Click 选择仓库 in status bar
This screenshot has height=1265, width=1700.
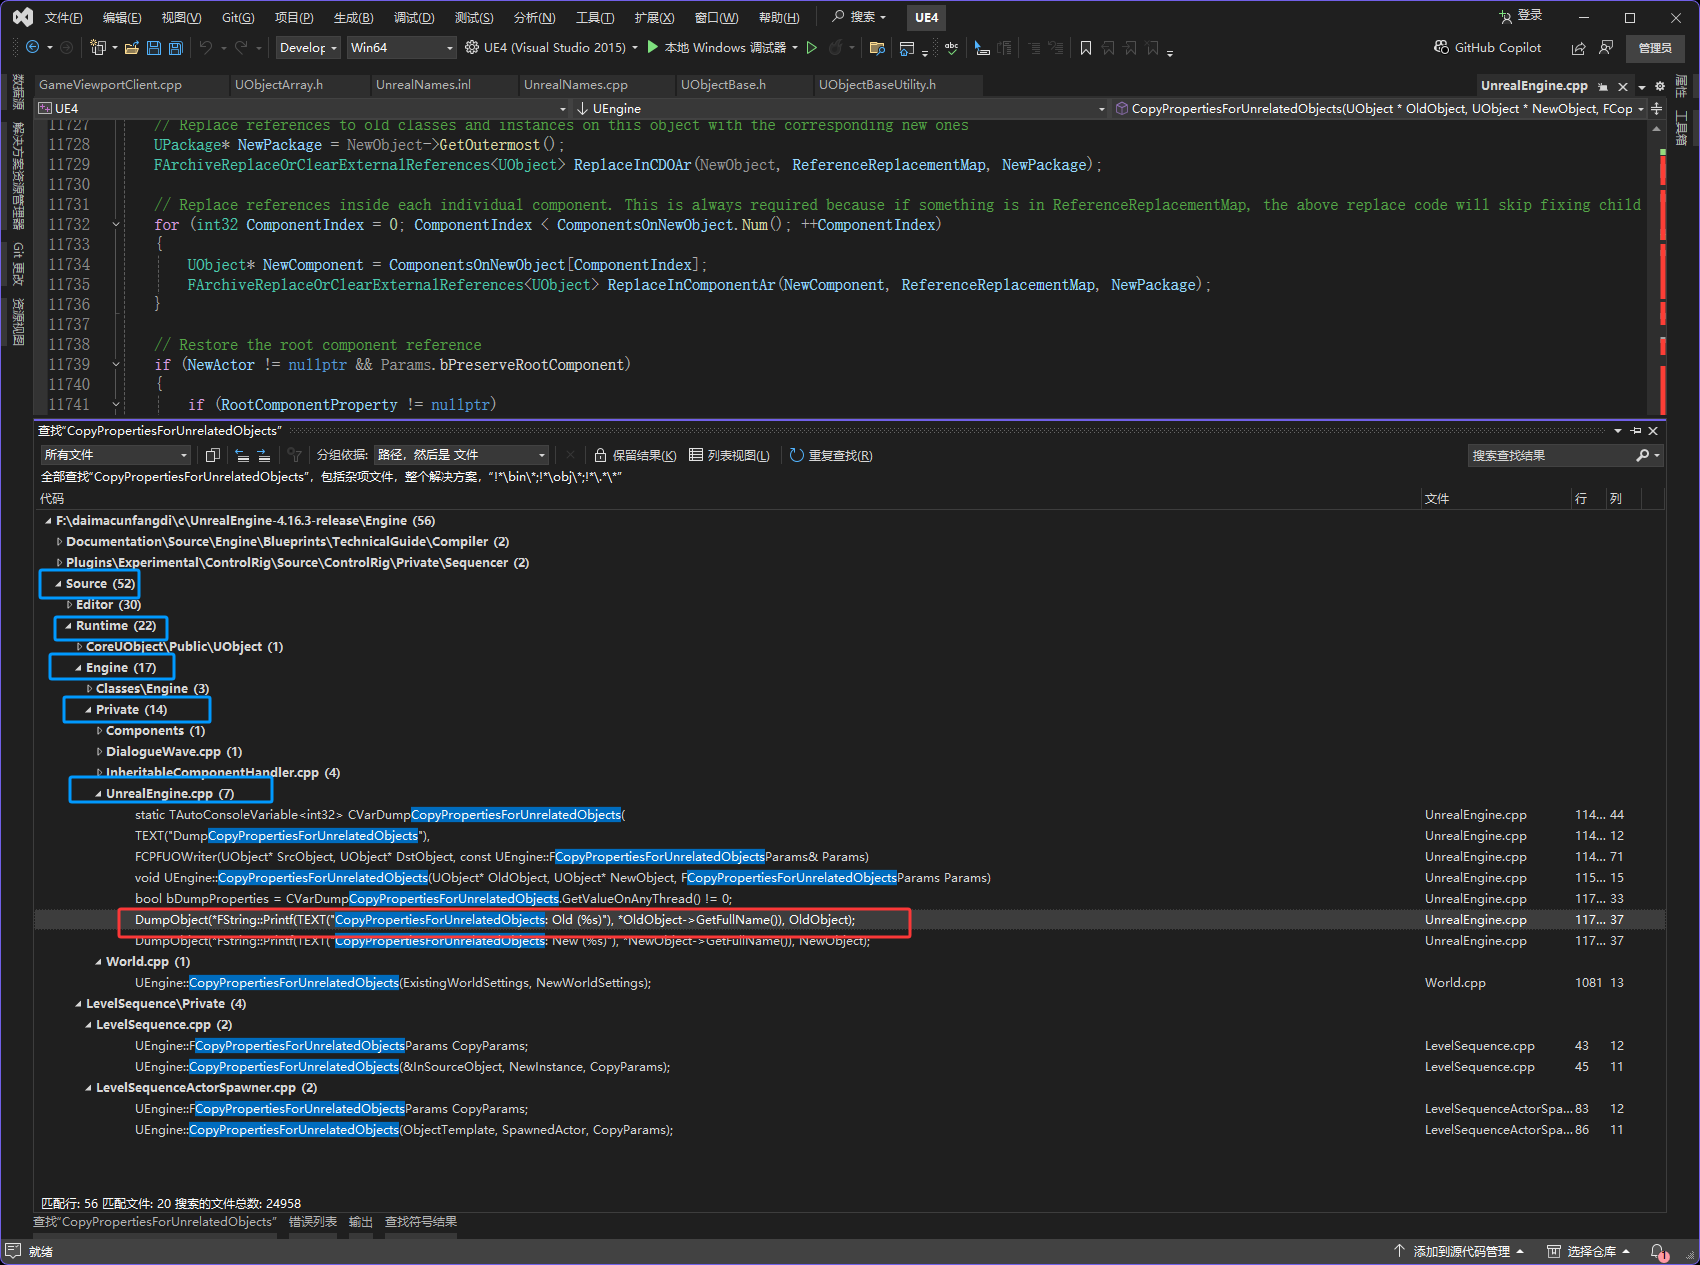1590,1251
